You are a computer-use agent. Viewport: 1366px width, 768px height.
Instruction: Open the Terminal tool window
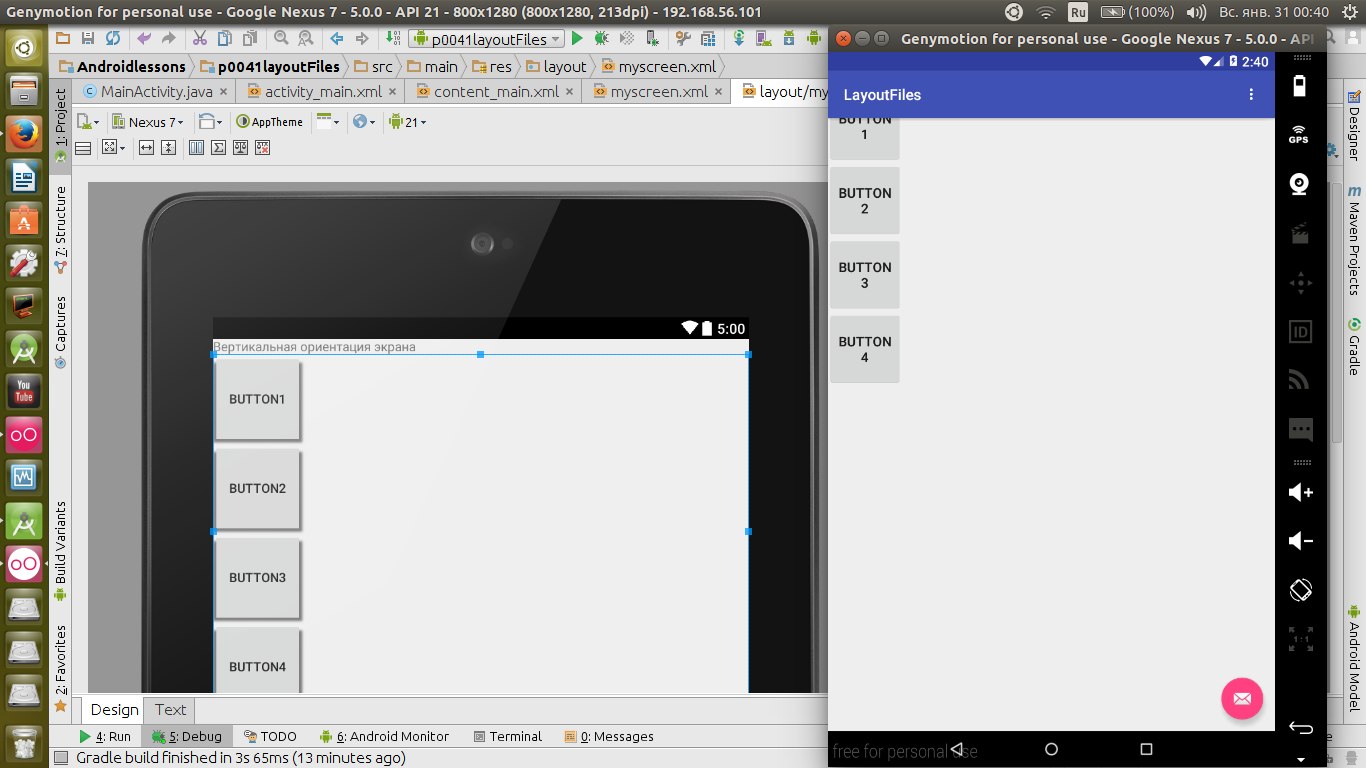point(507,736)
